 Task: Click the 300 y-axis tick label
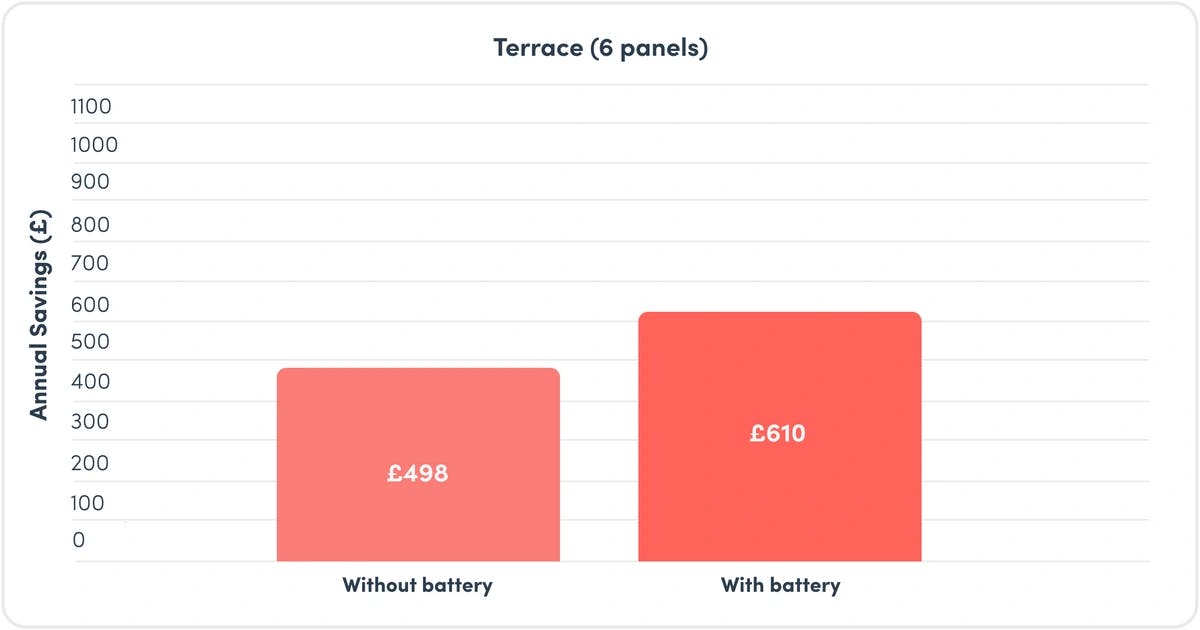(91, 422)
